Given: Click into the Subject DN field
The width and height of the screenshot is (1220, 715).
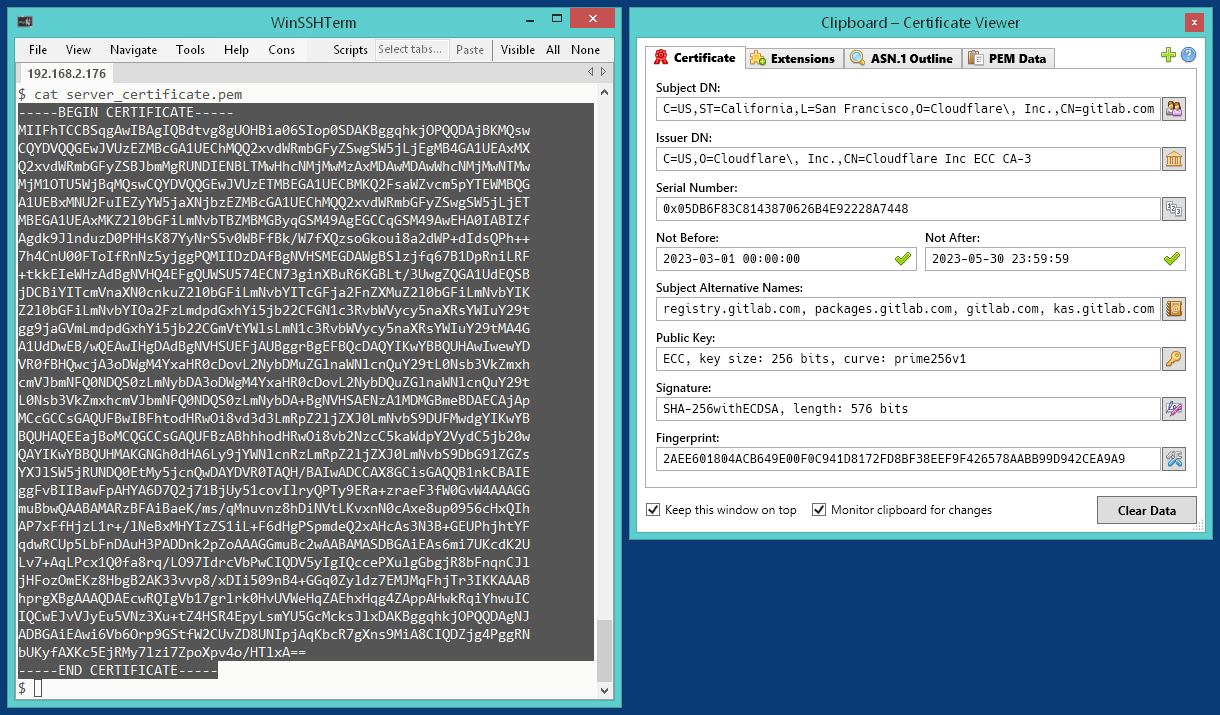Looking at the screenshot, I should (908, 108).
